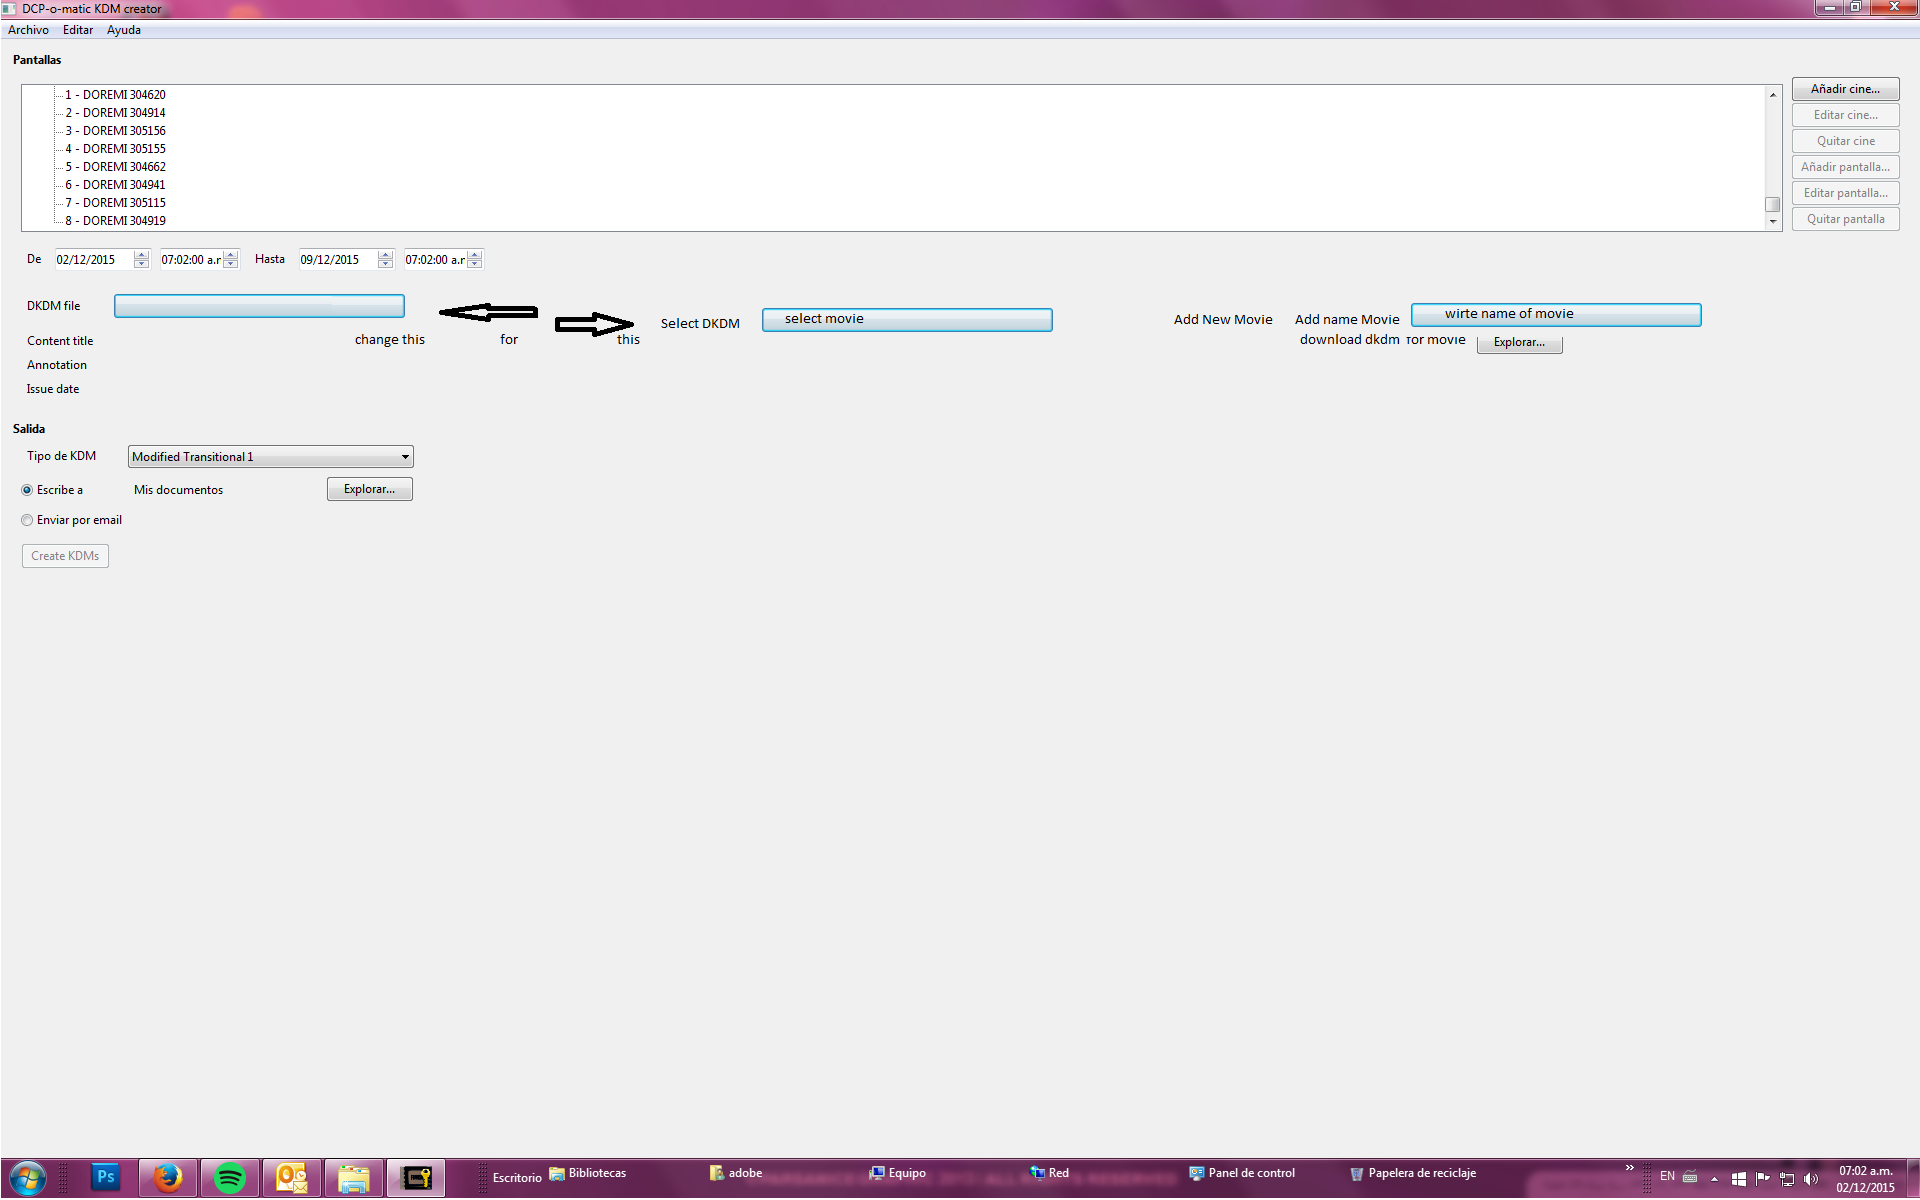Click the Editar cine... button
The image size is (1920, 1200).
[x=1845, y=116]
